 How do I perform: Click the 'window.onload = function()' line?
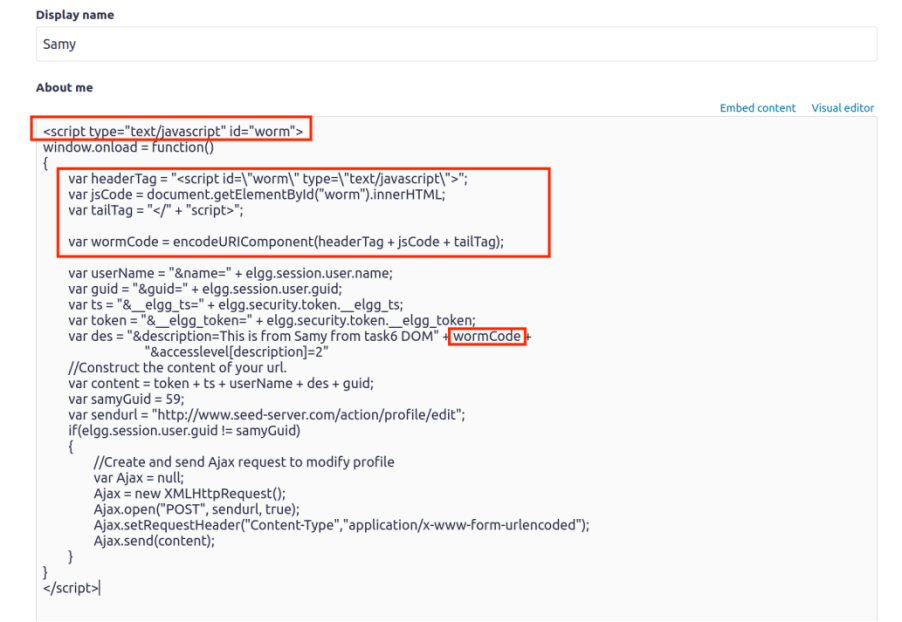[128, 147]
